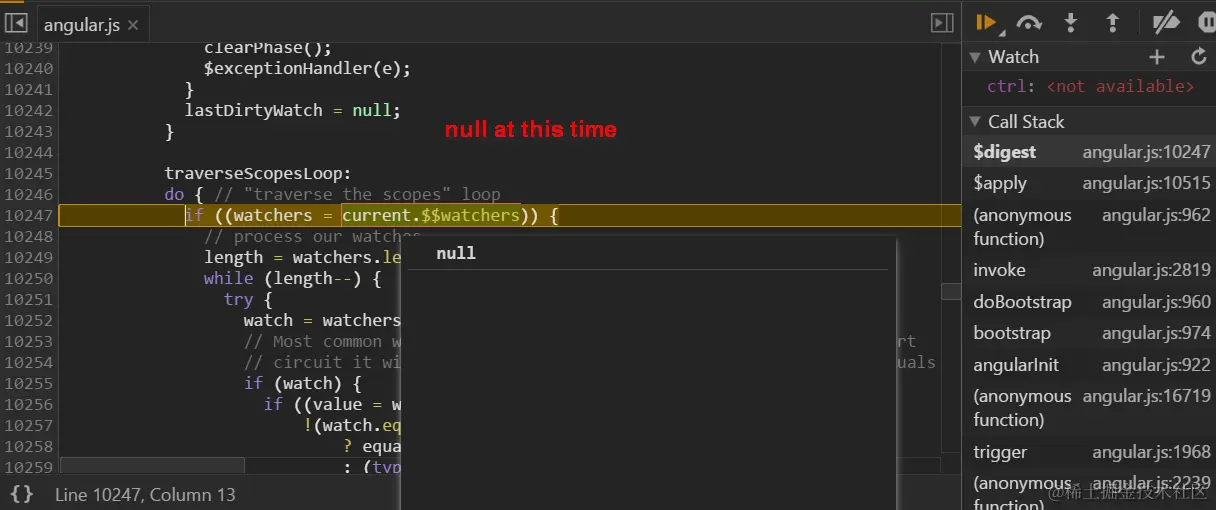1216x510 pixels.
Task: Click $exceptionHandler(e); code line
Action: (x=307, y=68)
